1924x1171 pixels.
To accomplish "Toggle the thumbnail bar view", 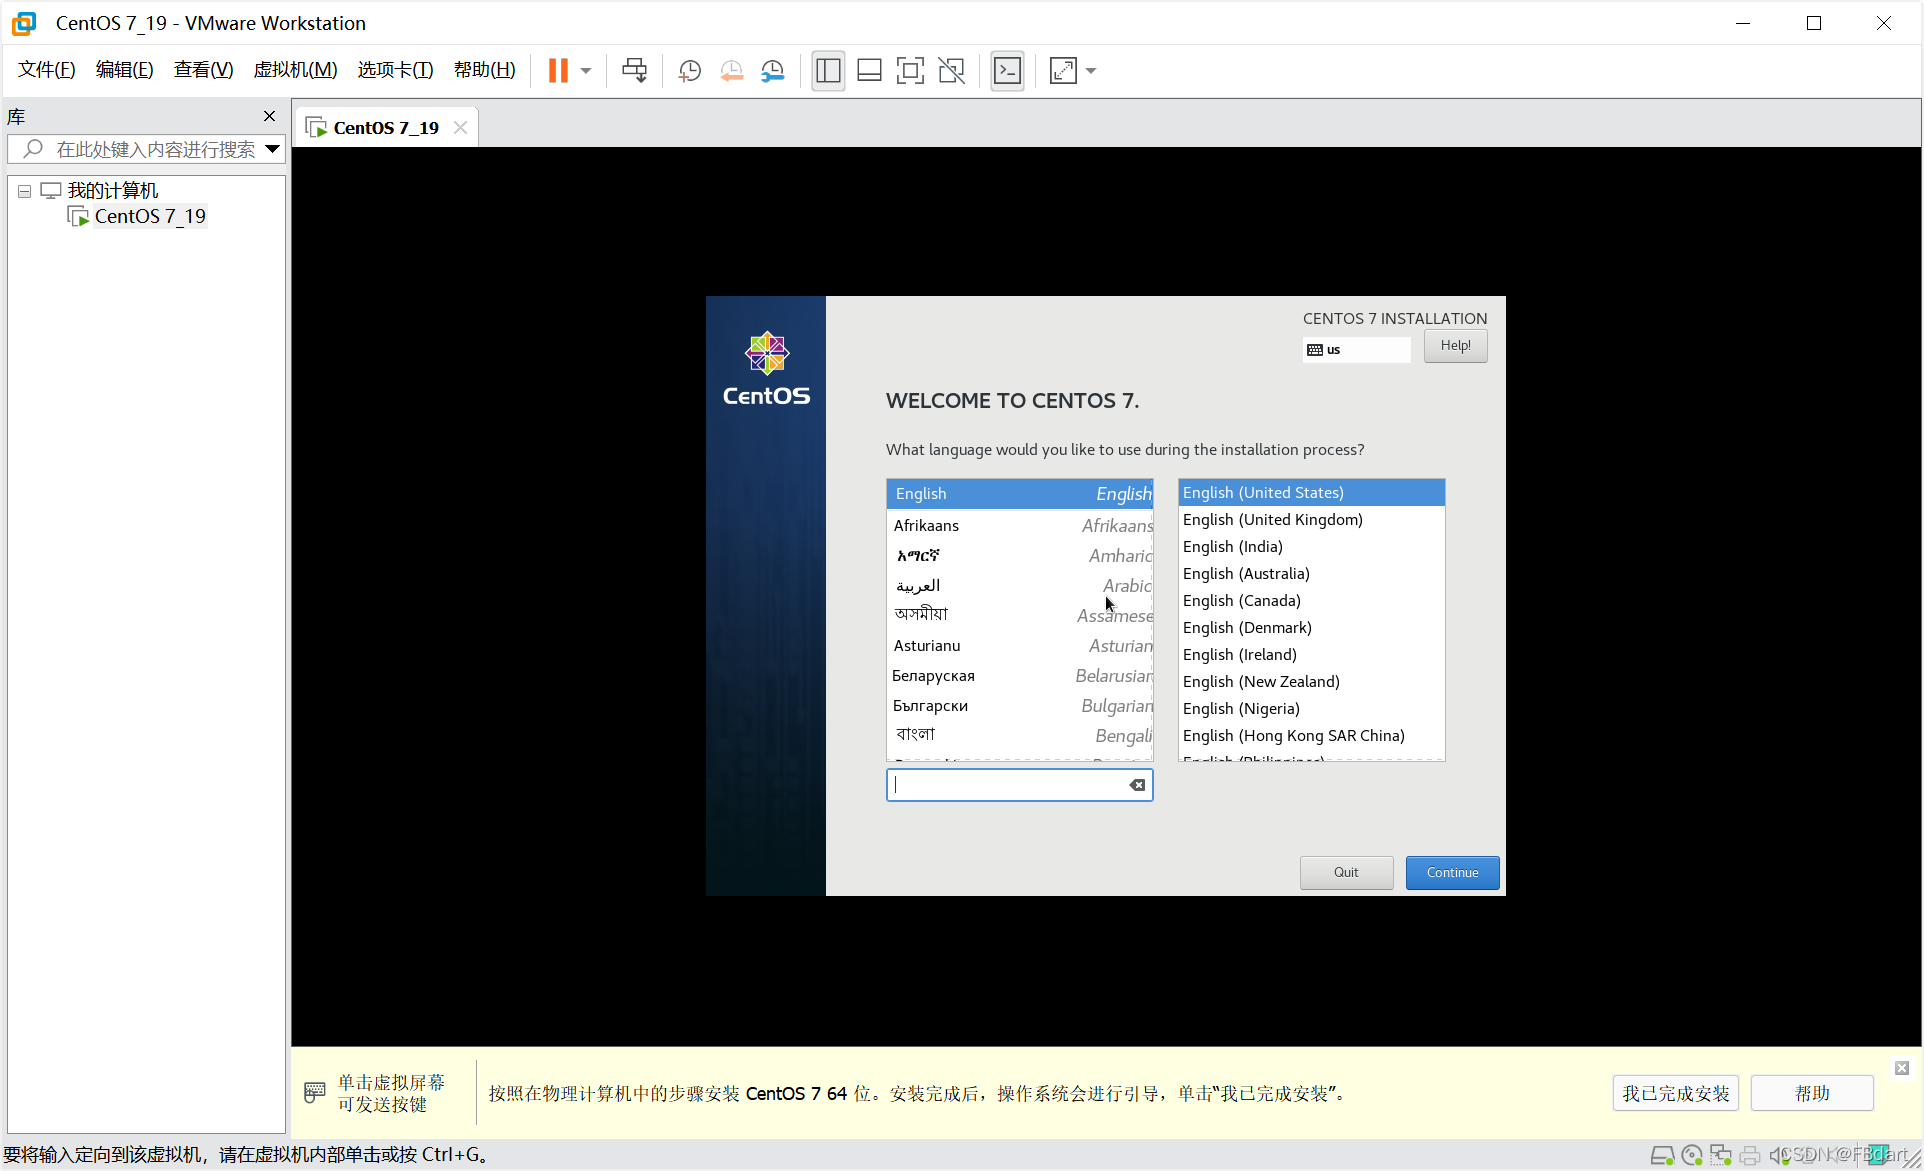I will point(869,70).
